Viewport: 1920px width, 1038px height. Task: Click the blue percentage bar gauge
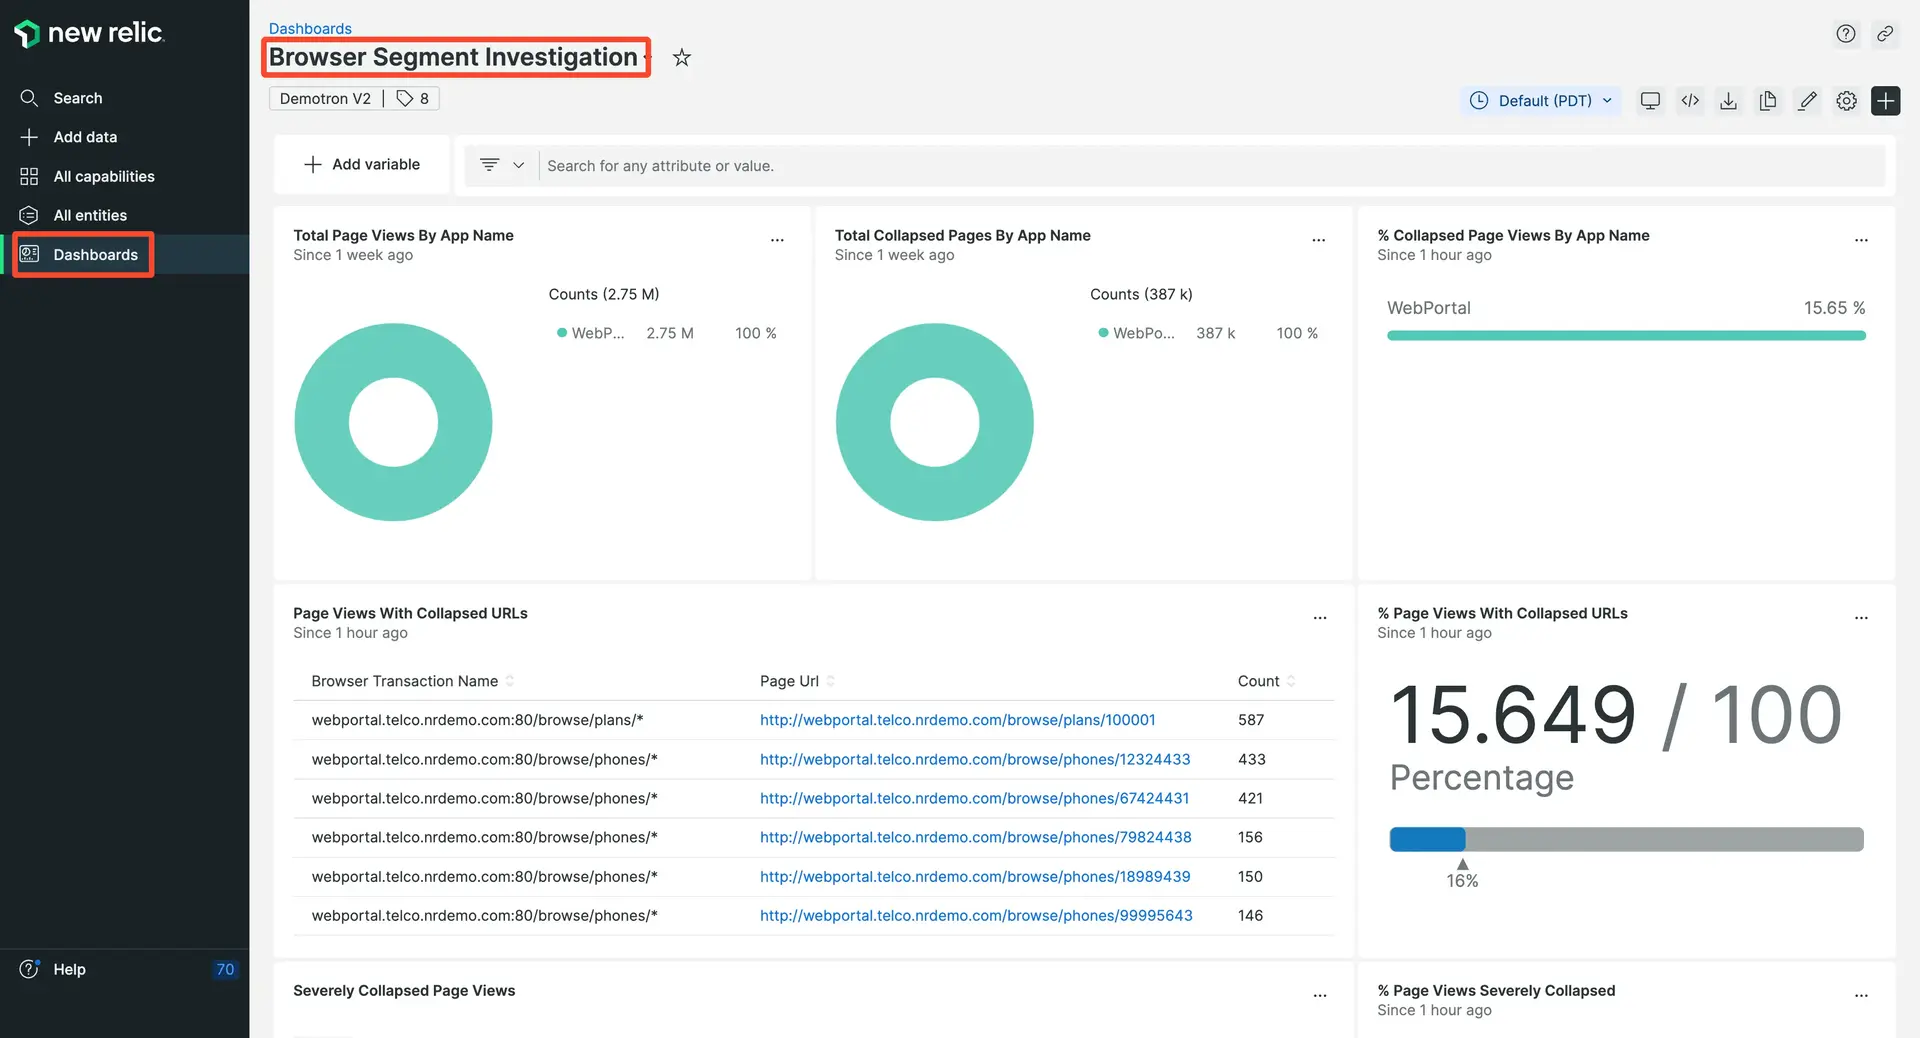coord(1427,839)
